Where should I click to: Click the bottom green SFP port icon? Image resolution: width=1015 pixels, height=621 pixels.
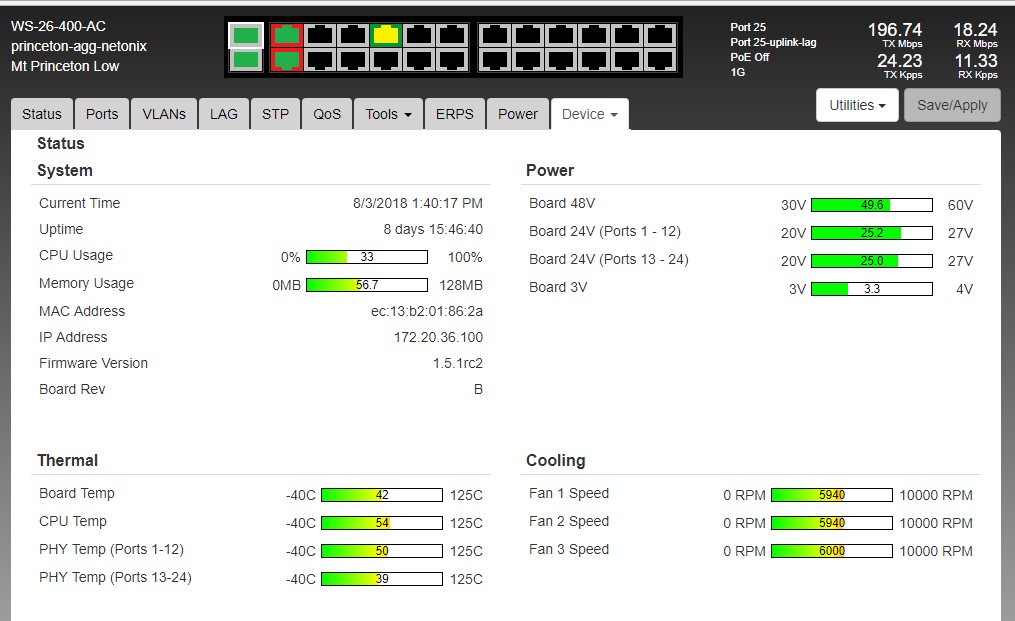246,60
